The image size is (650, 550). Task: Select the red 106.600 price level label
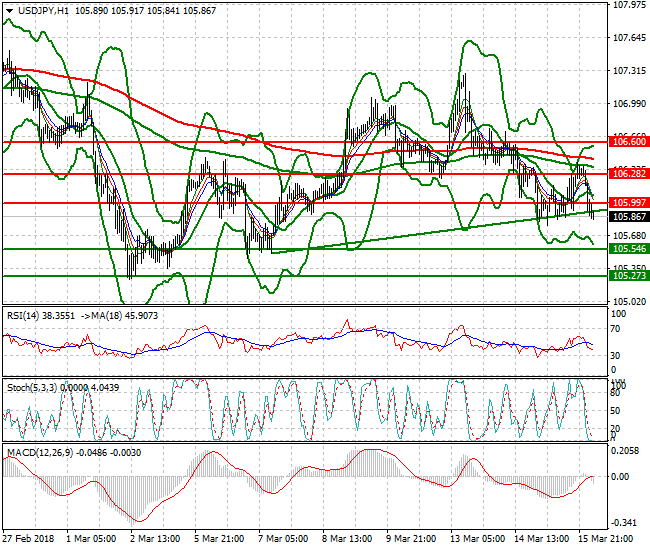tap(628, 142)
